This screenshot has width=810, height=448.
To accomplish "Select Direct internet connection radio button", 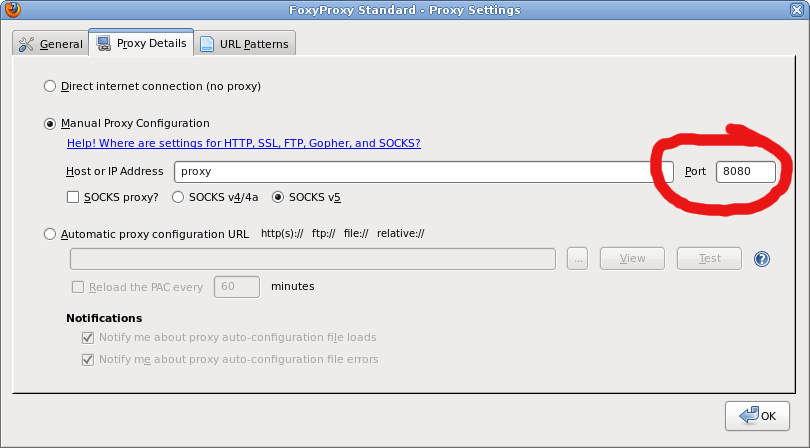I will (50, 86).
